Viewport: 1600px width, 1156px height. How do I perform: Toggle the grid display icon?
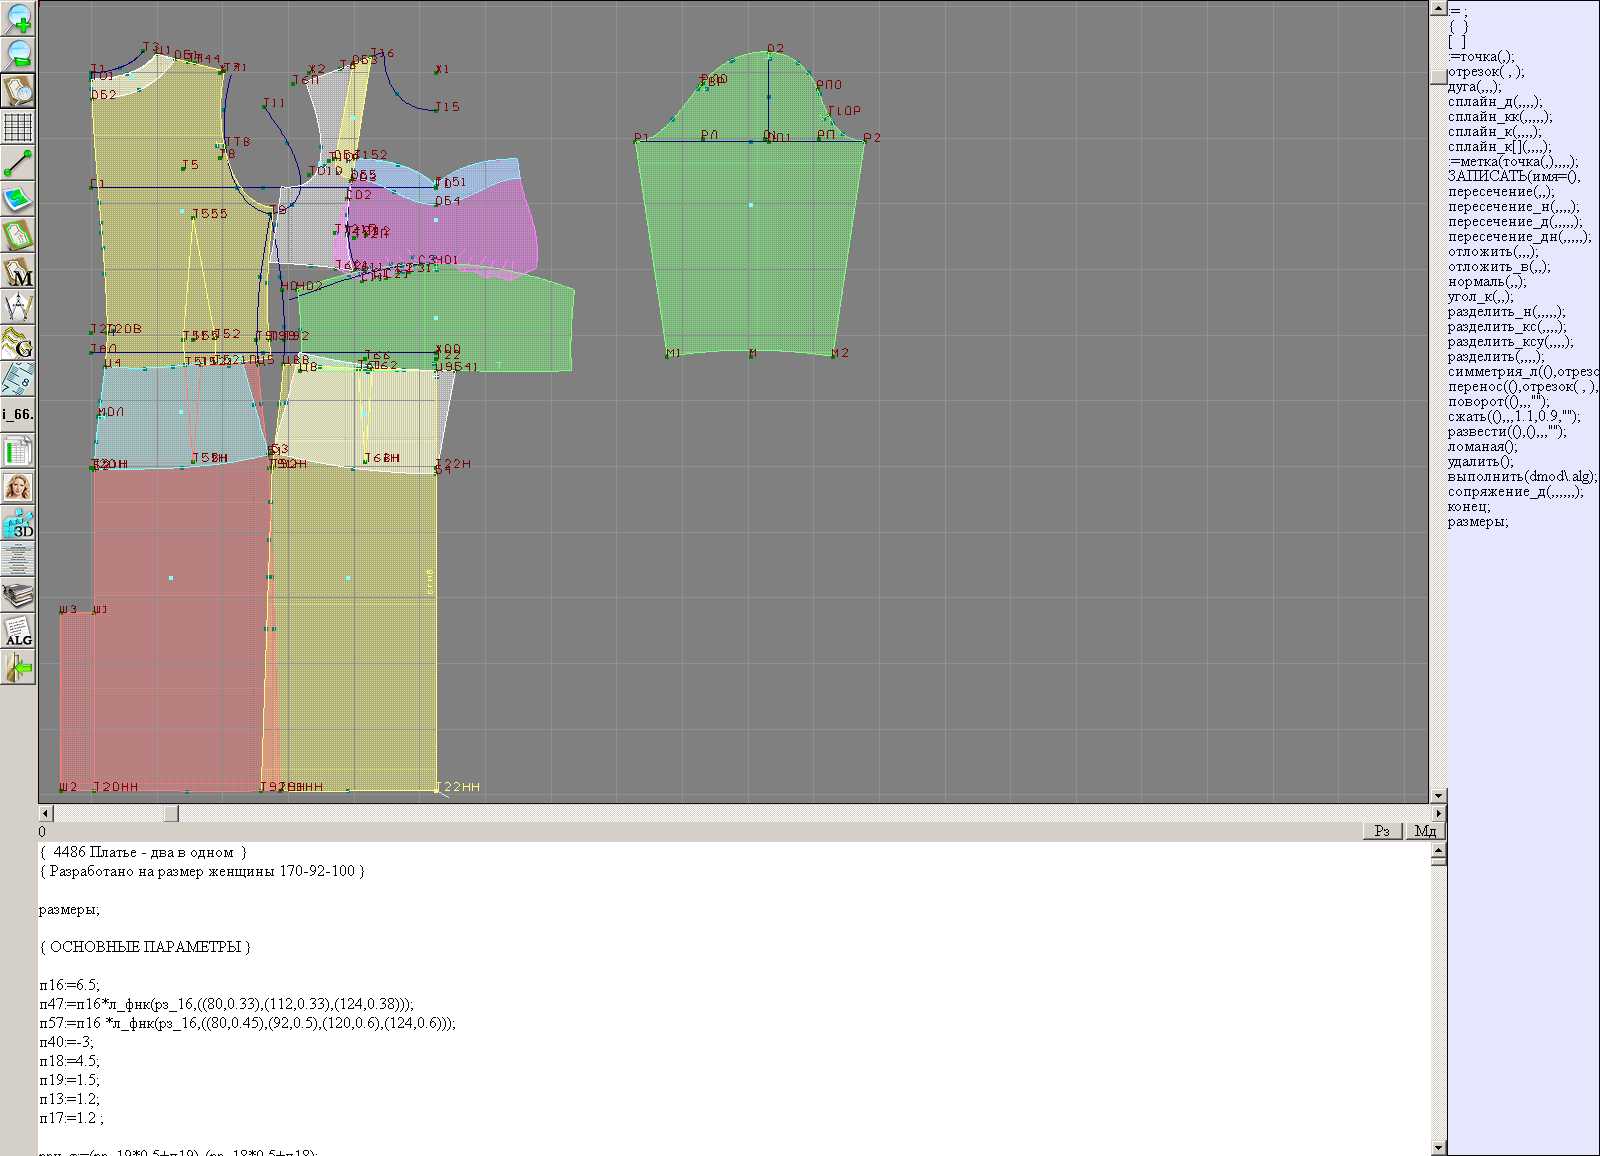click(18, 127)
